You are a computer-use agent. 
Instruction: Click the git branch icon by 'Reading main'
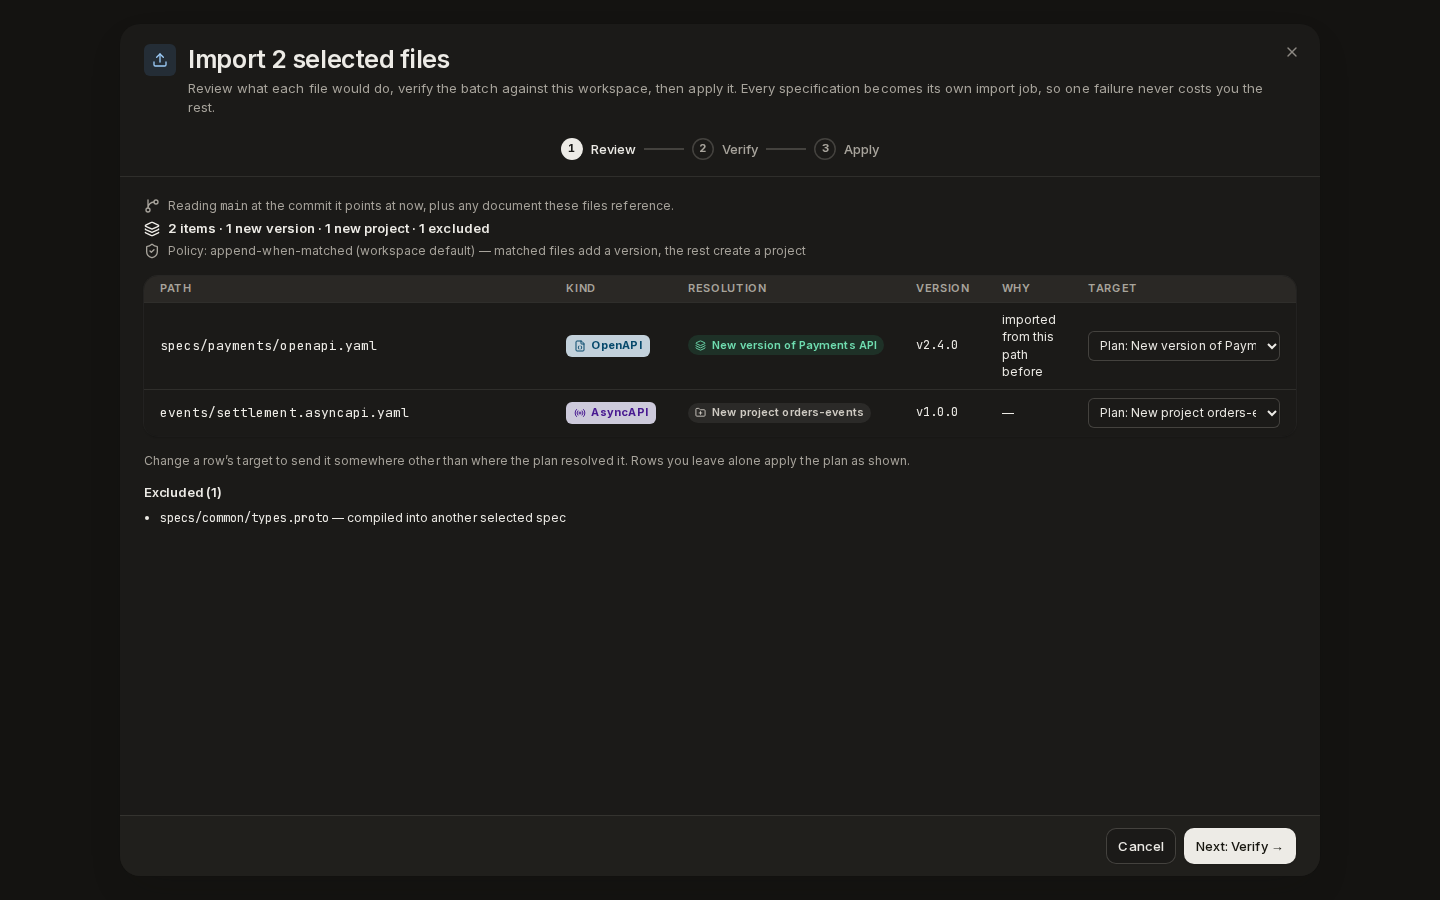[x=152, y=206]
